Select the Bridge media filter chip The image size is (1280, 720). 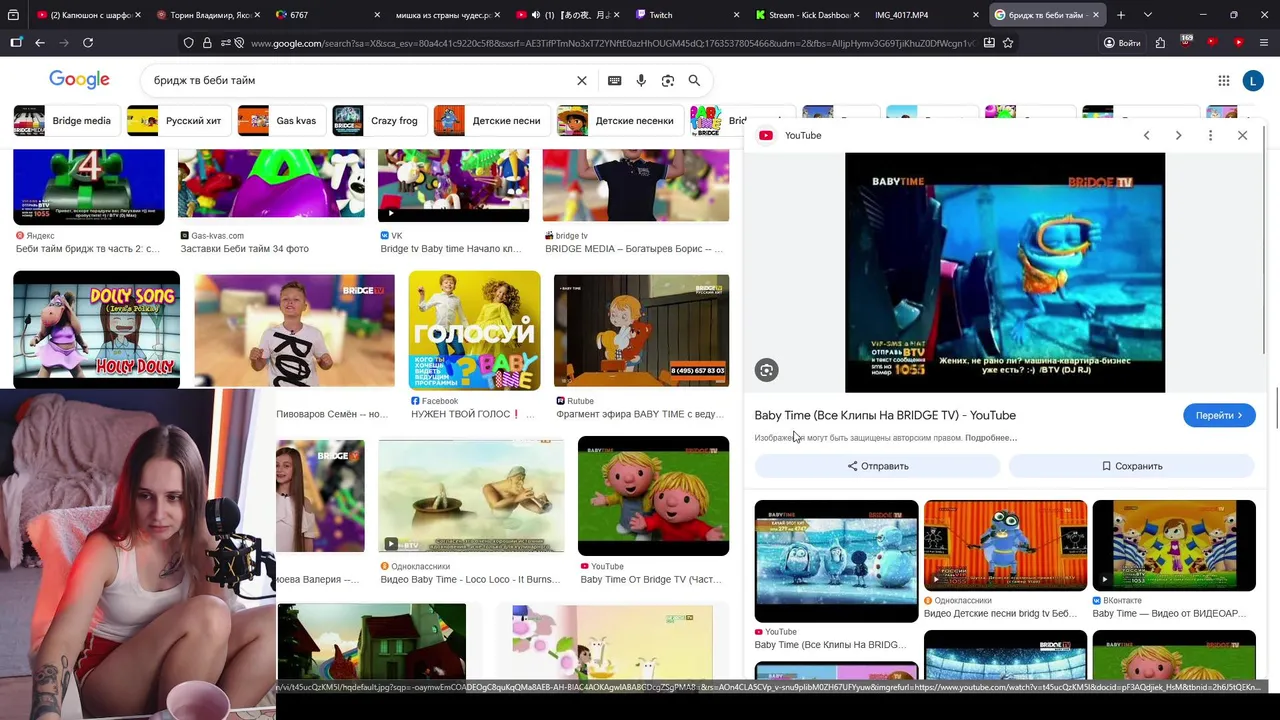coord(67,121)
